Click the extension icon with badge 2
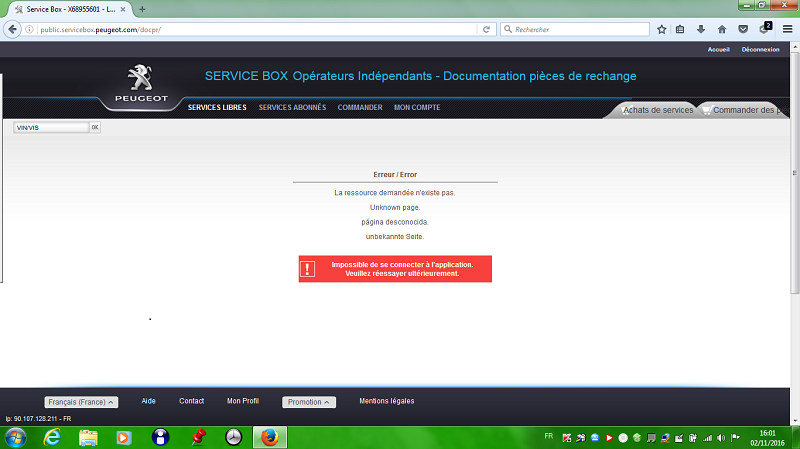 pyautogui.click(x=765, y=29)
